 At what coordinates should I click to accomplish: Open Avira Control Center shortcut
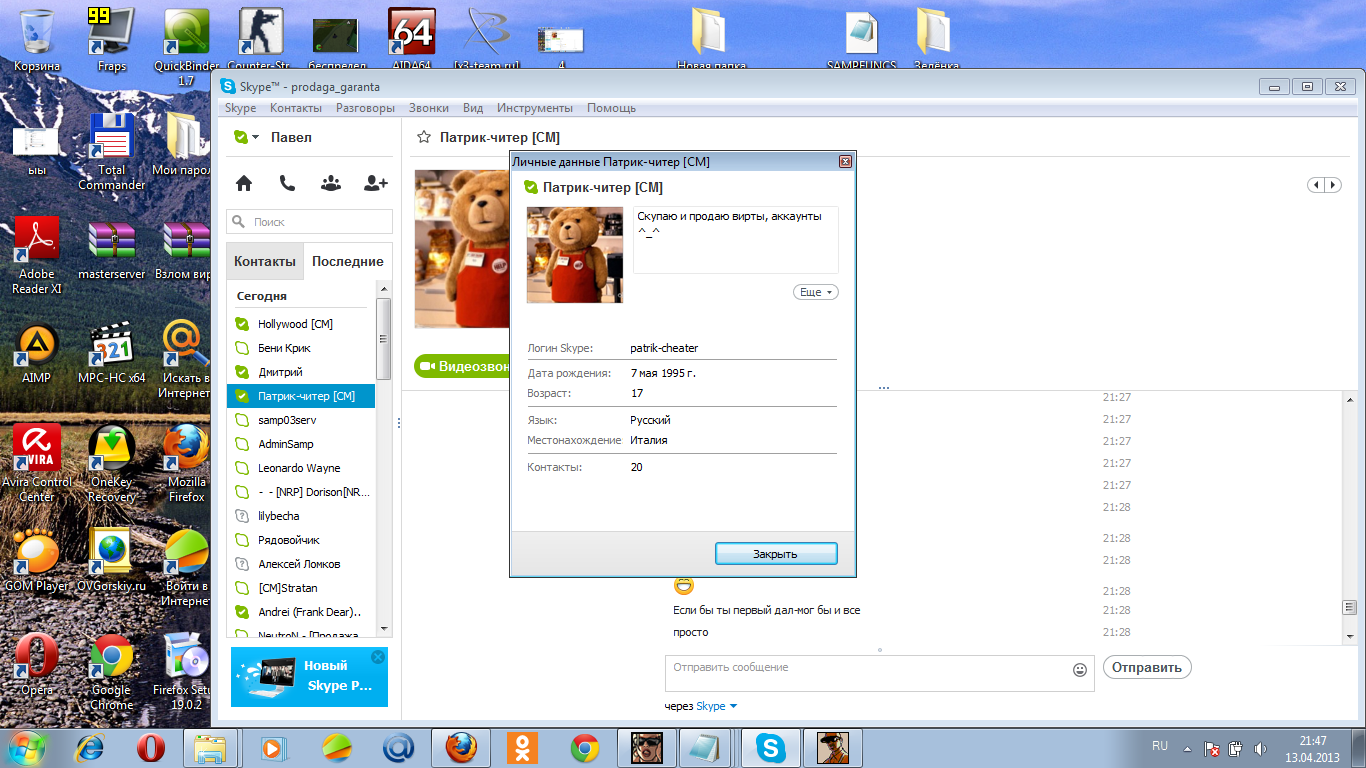coord(37,463)
